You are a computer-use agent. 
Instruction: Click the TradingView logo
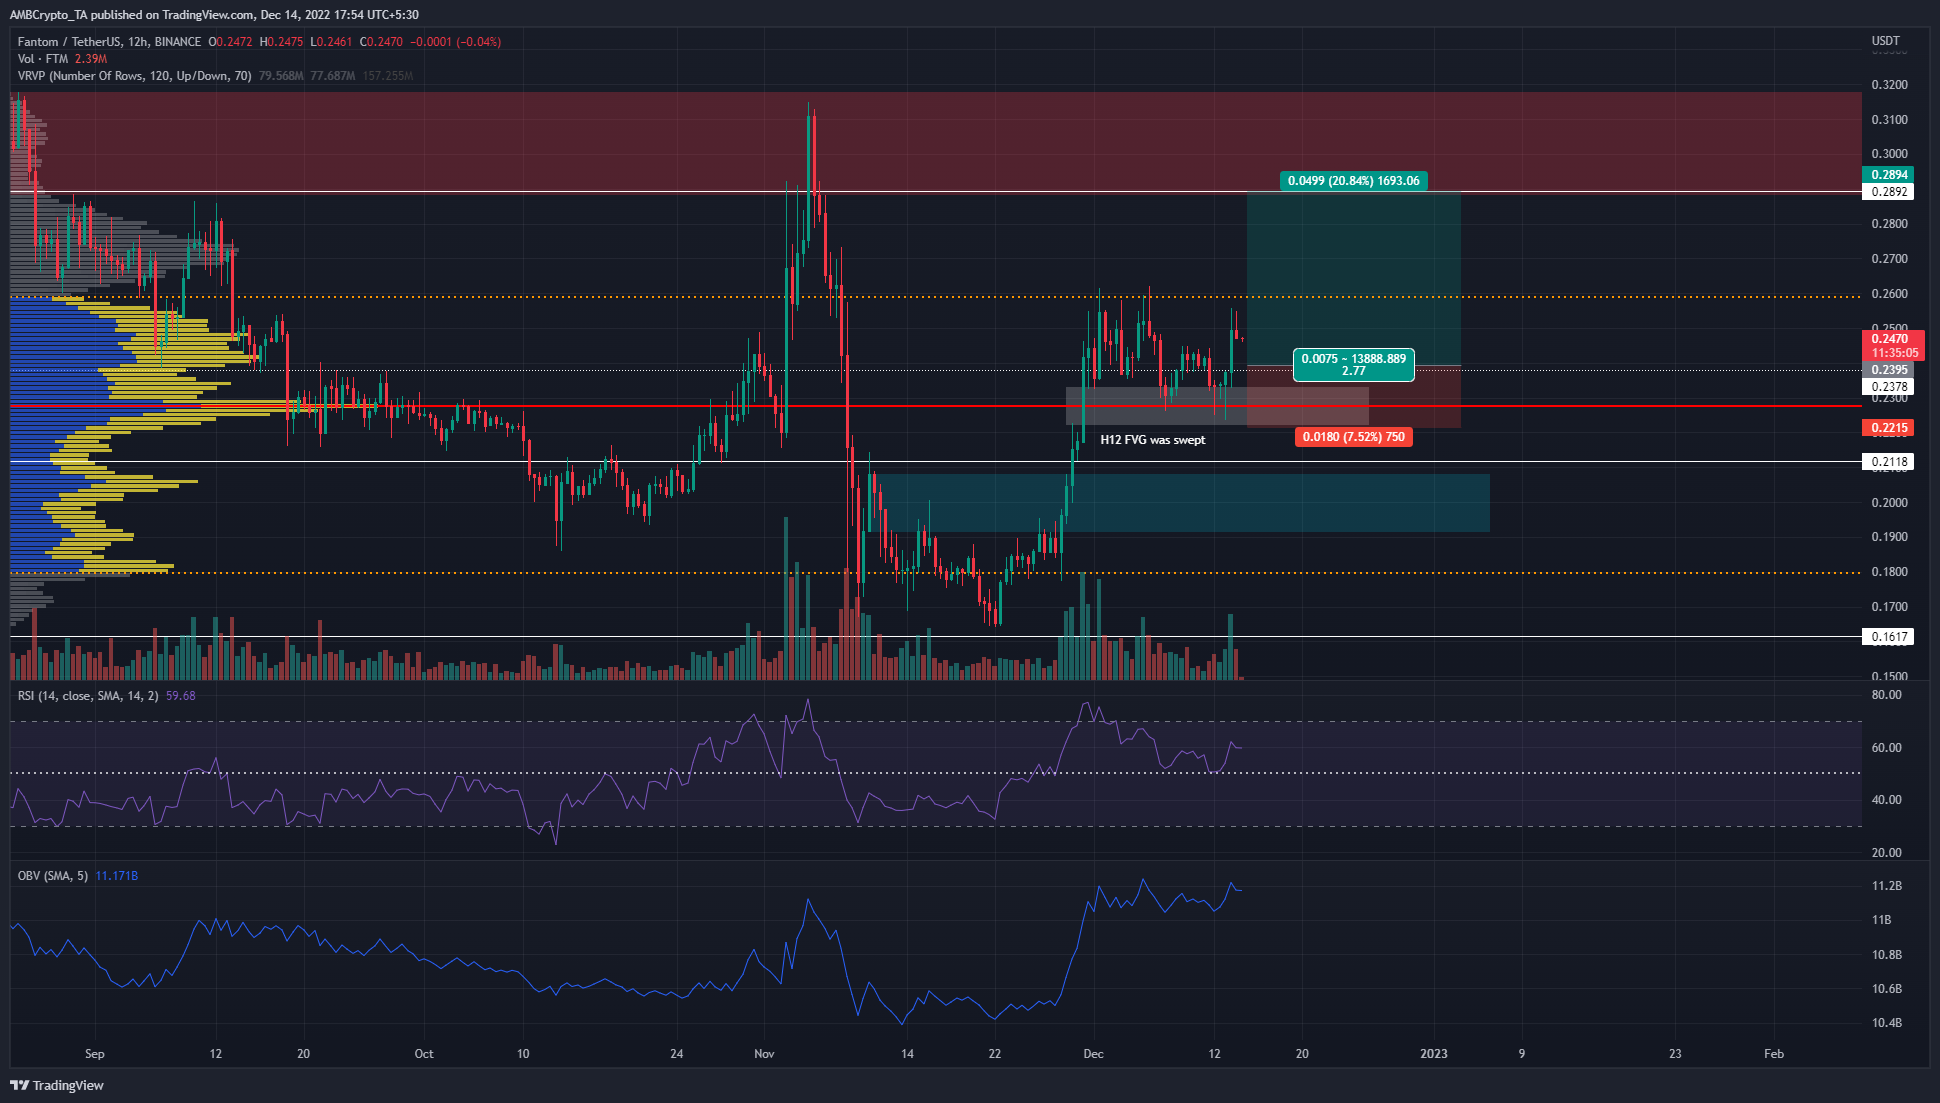[x=57, y=1085]
